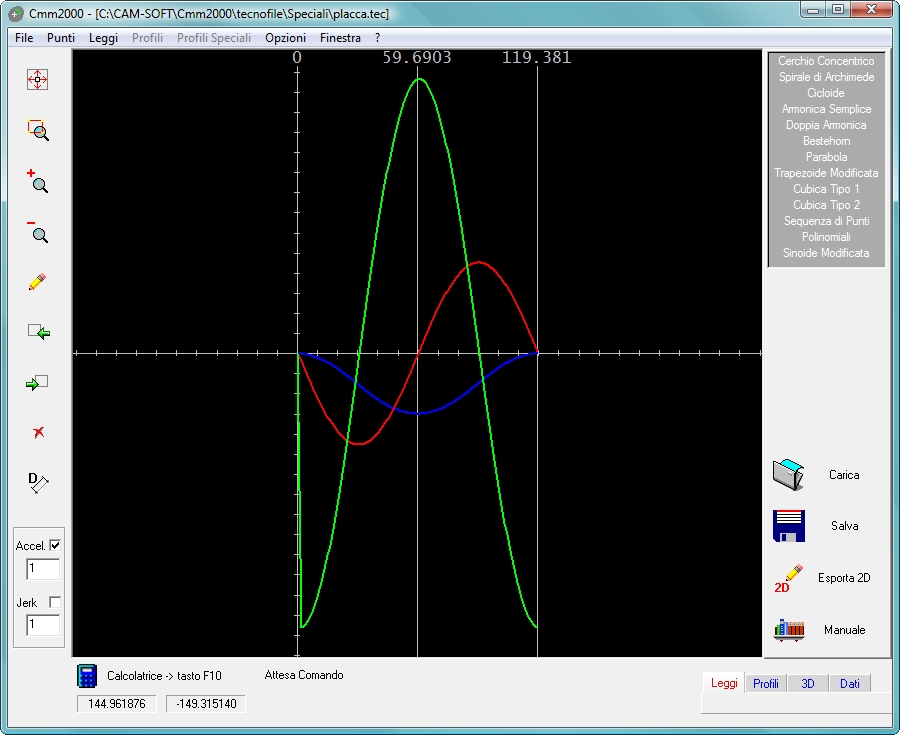Screen dimensions: 900x735
Task: Toggle the Accel. checkbox
Action: click(55, 546)
